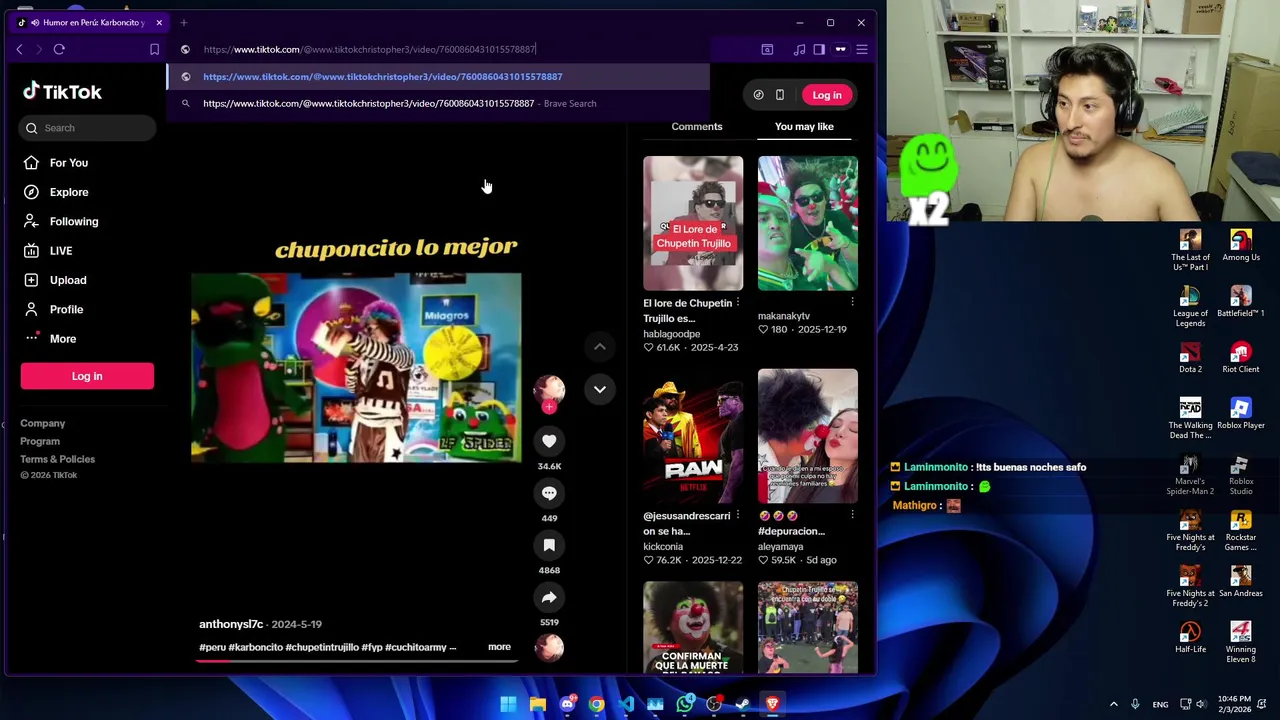1280x720 pixels.
Task: Open the creator avatar beside the video
Action: click(549, 390)
